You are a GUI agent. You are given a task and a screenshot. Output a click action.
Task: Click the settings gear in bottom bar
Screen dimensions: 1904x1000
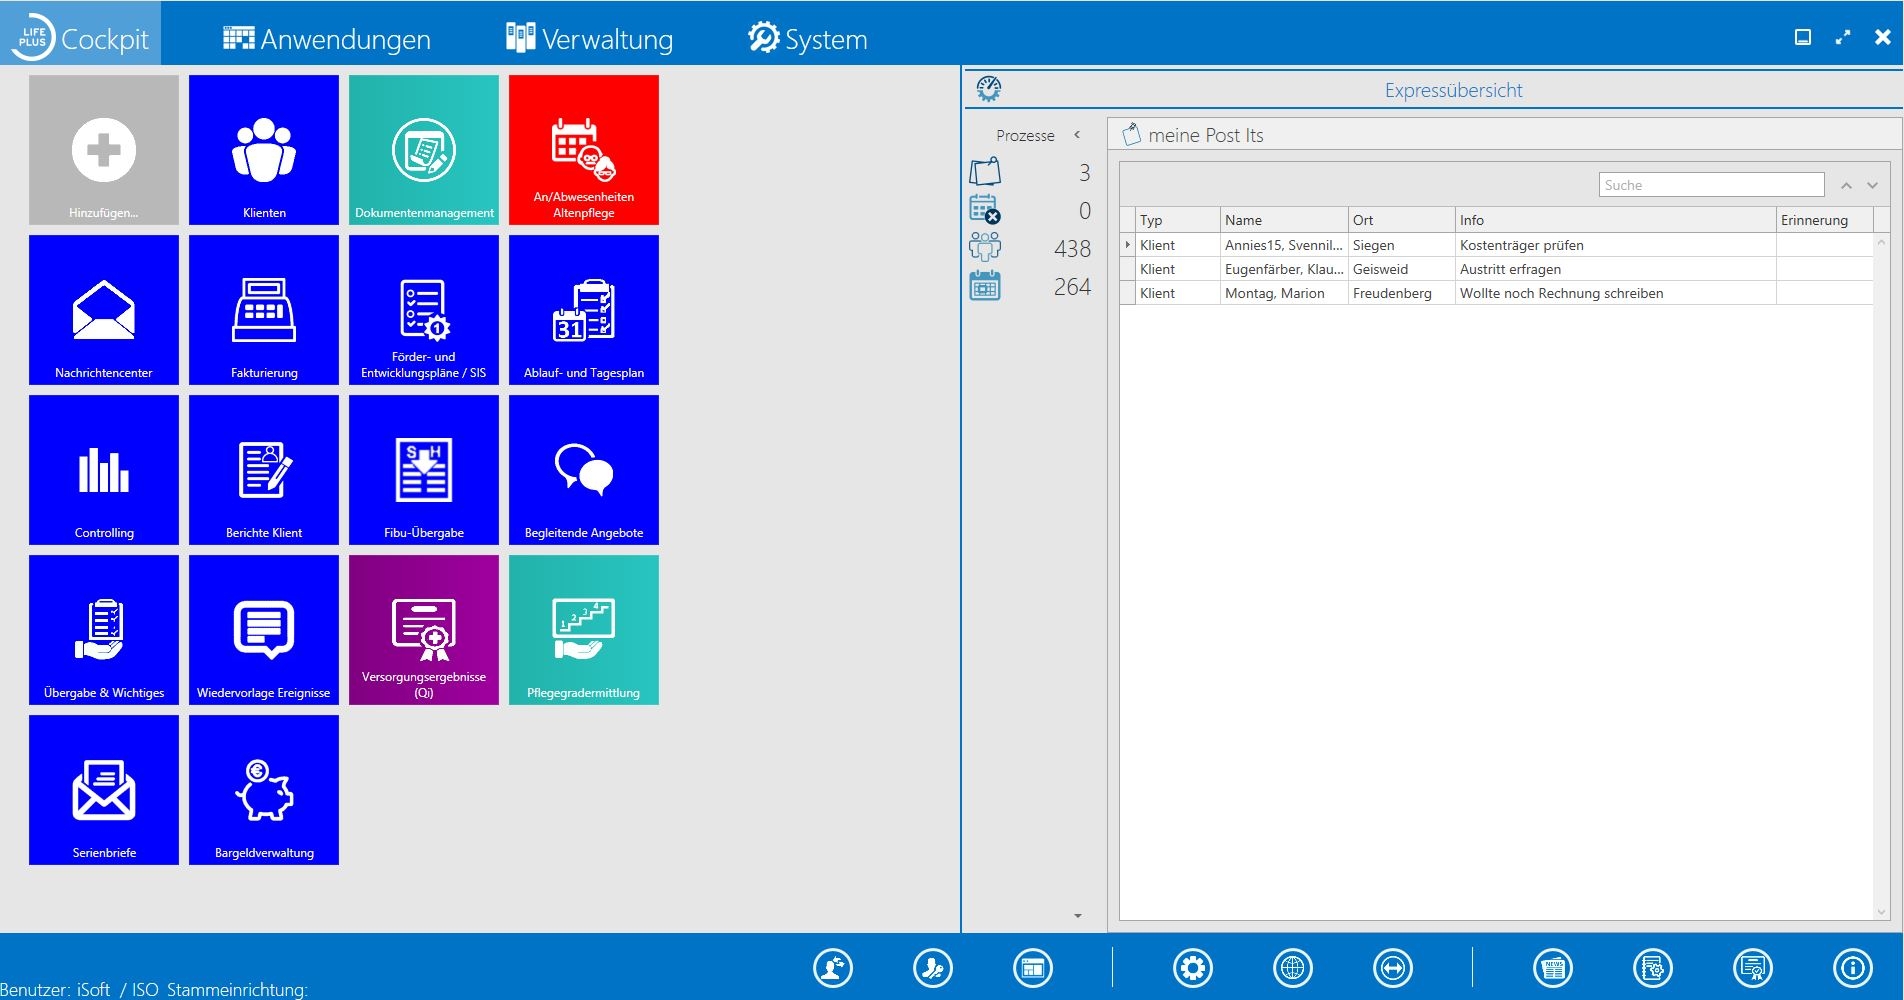pos(1193,968)
